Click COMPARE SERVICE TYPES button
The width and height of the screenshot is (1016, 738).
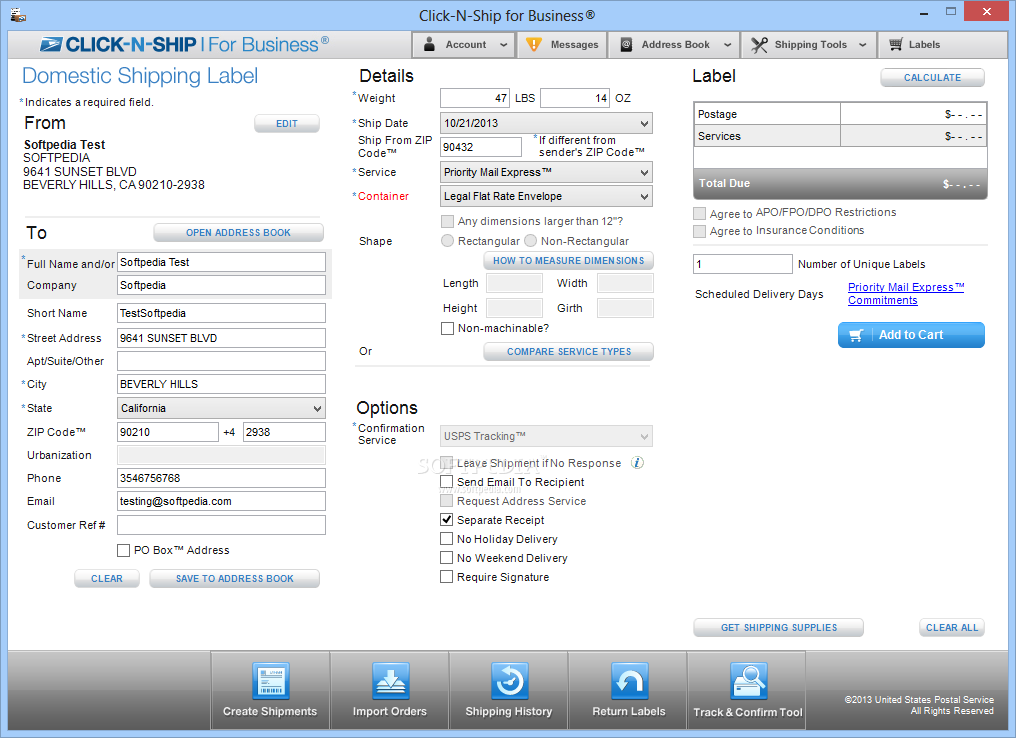(569, 351)
